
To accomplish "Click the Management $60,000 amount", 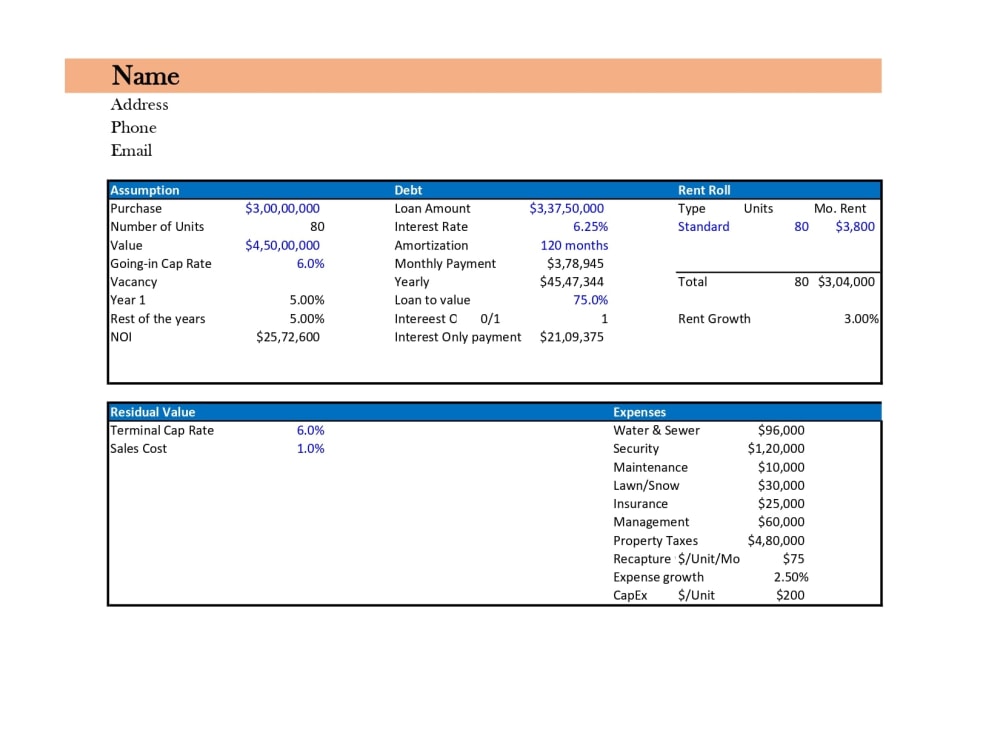I will coord(781,522).
